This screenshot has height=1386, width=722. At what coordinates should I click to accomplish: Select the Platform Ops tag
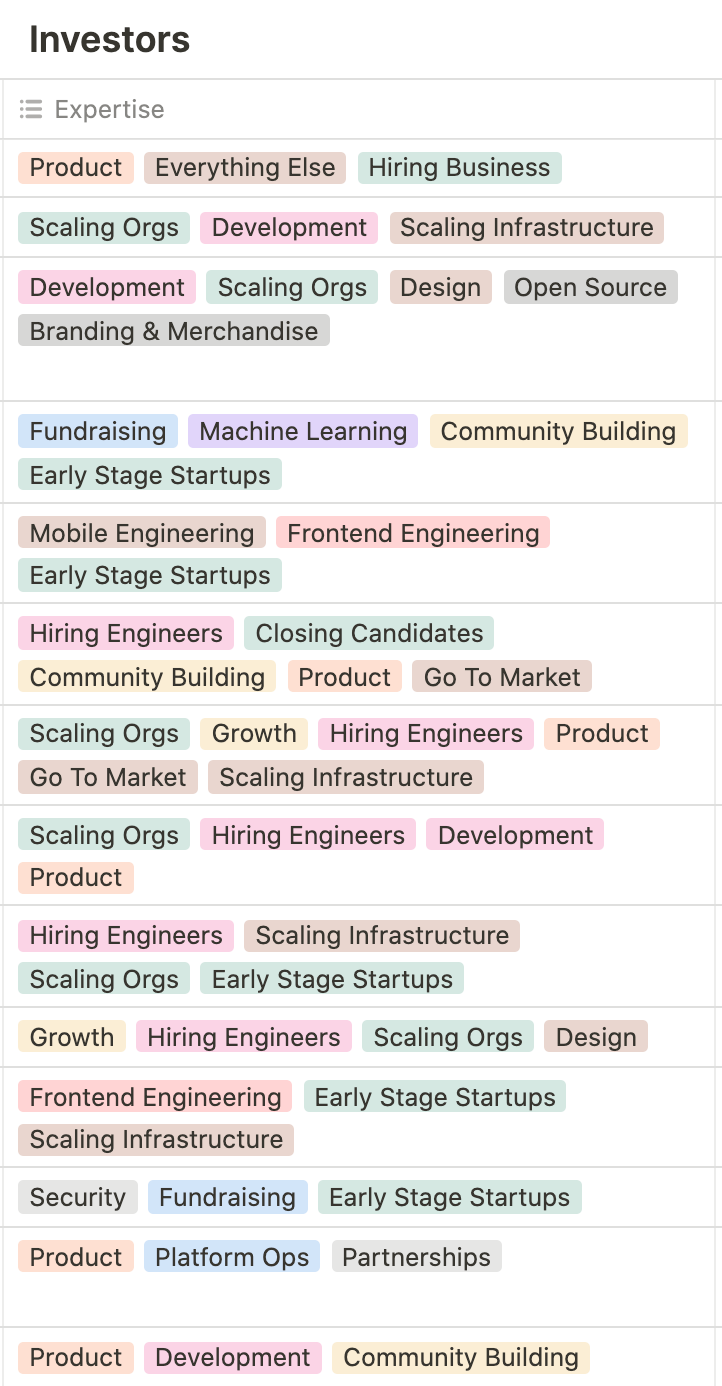pos(232,1258)
